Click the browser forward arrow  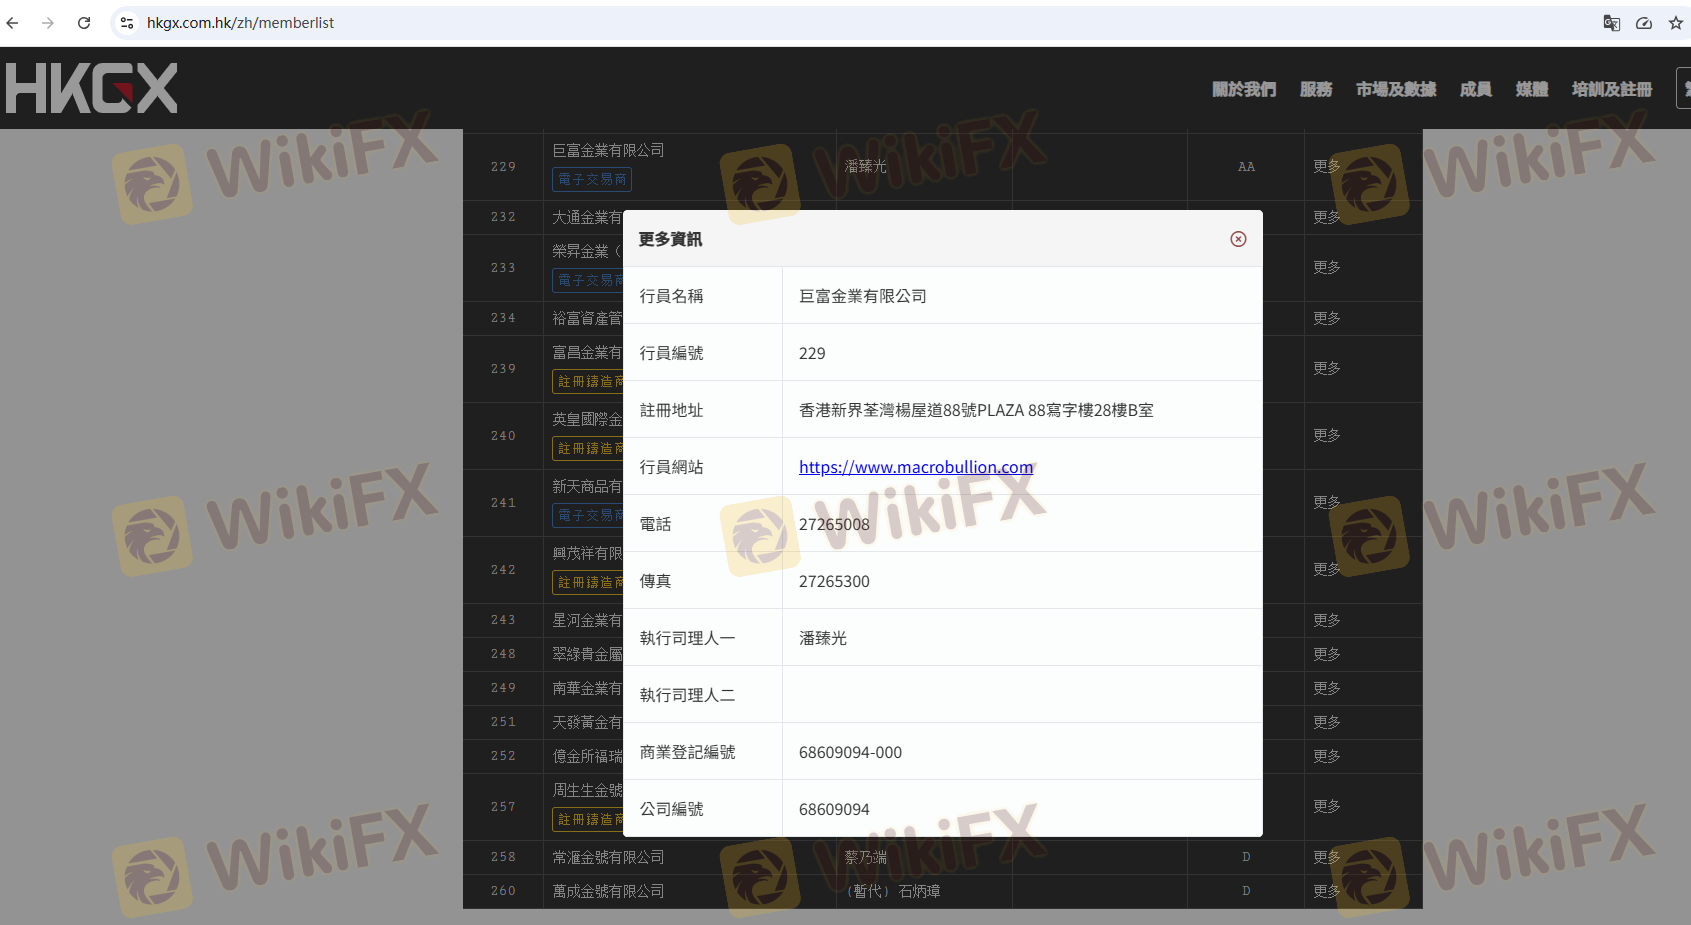point(48,23)
